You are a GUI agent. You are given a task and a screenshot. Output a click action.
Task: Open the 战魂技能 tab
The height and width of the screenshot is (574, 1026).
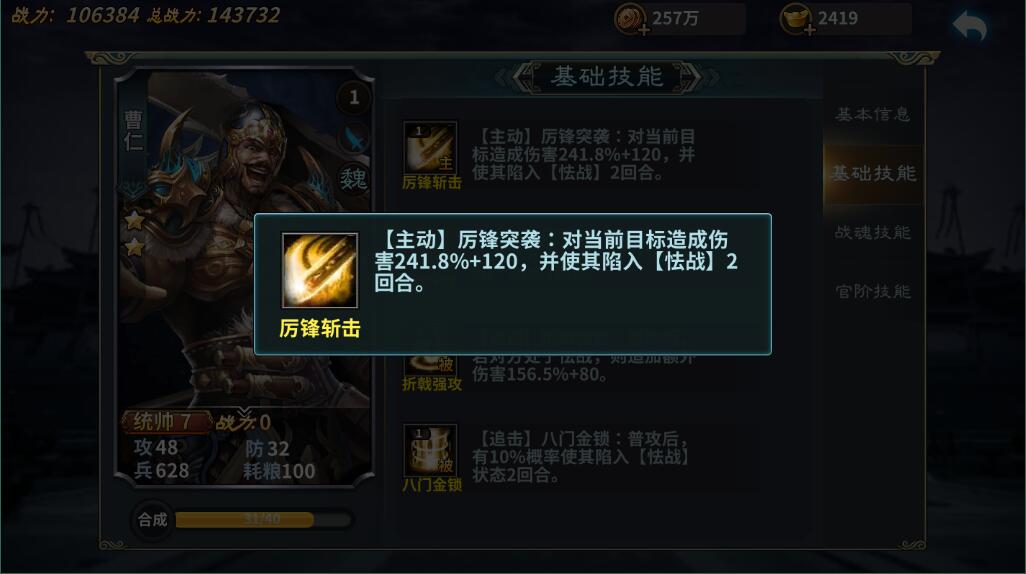coord(873,232)
